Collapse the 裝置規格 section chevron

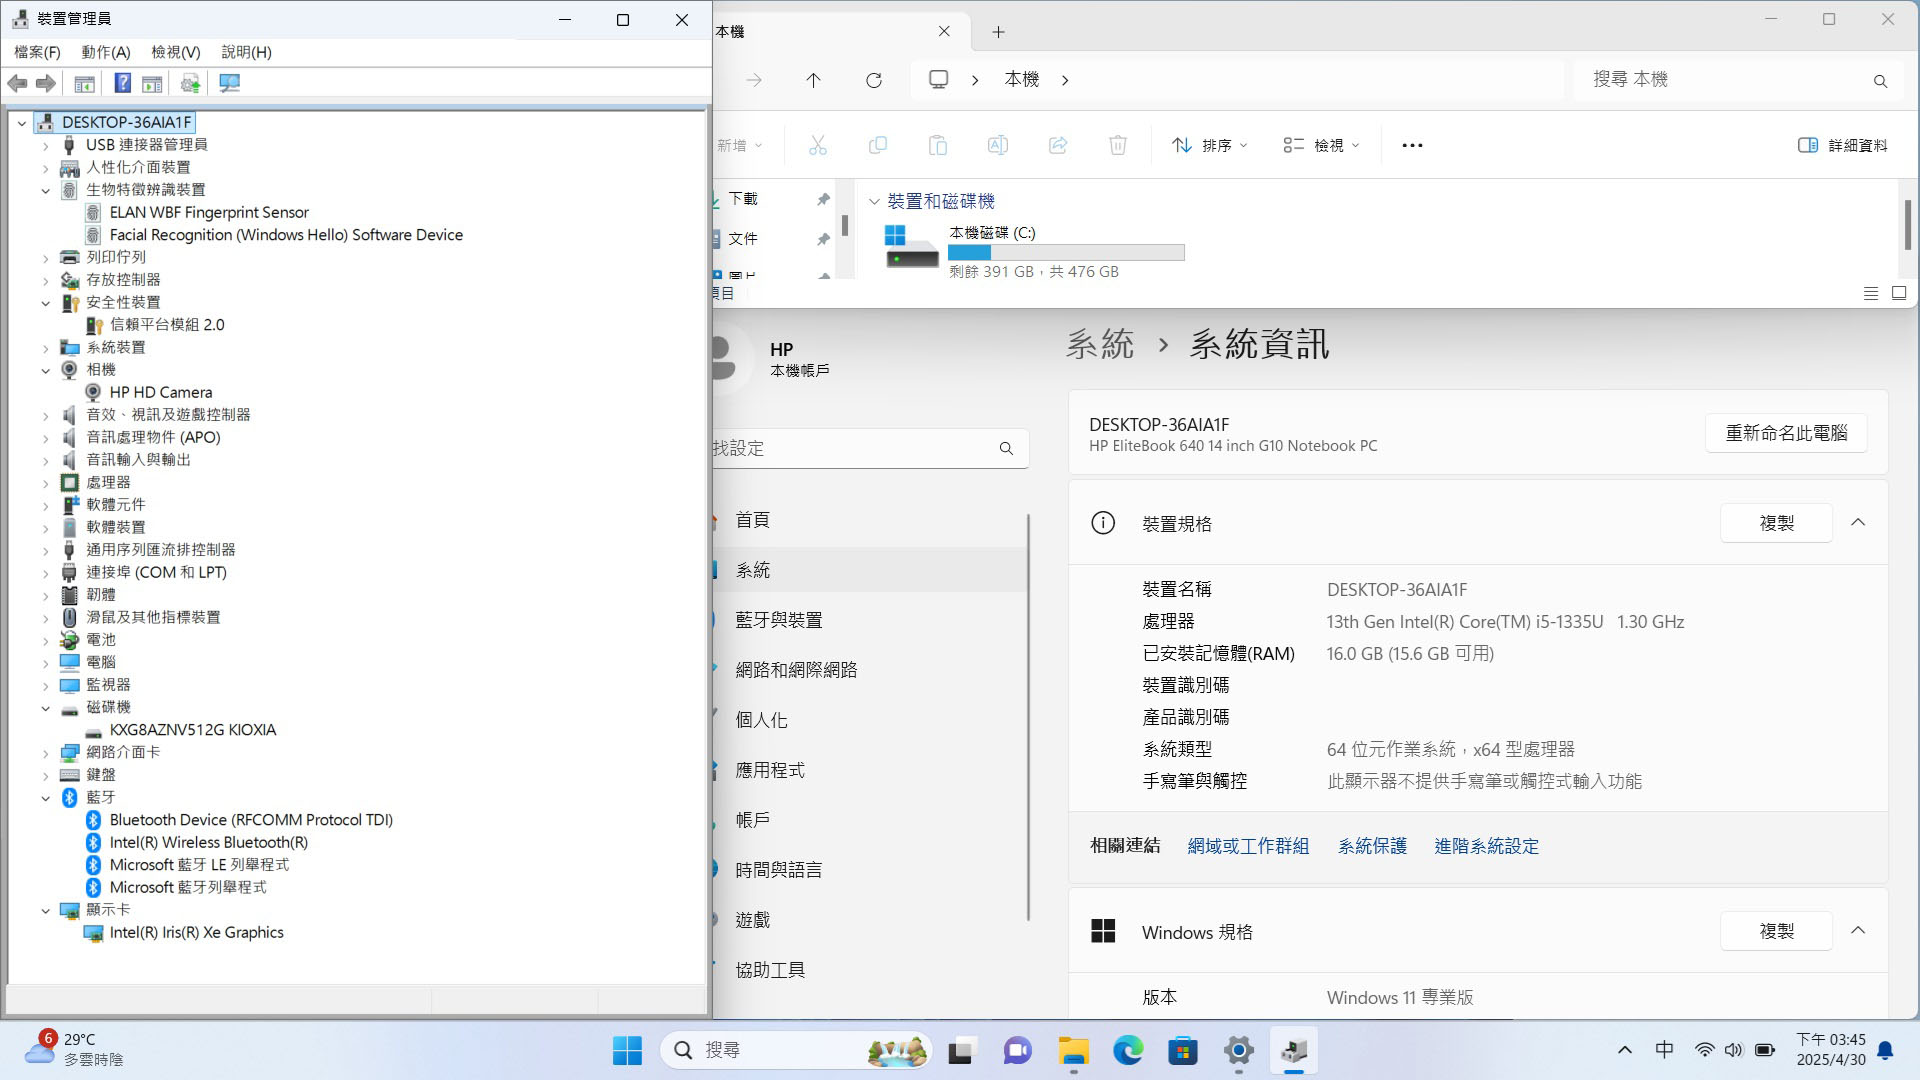[1858, 523]
